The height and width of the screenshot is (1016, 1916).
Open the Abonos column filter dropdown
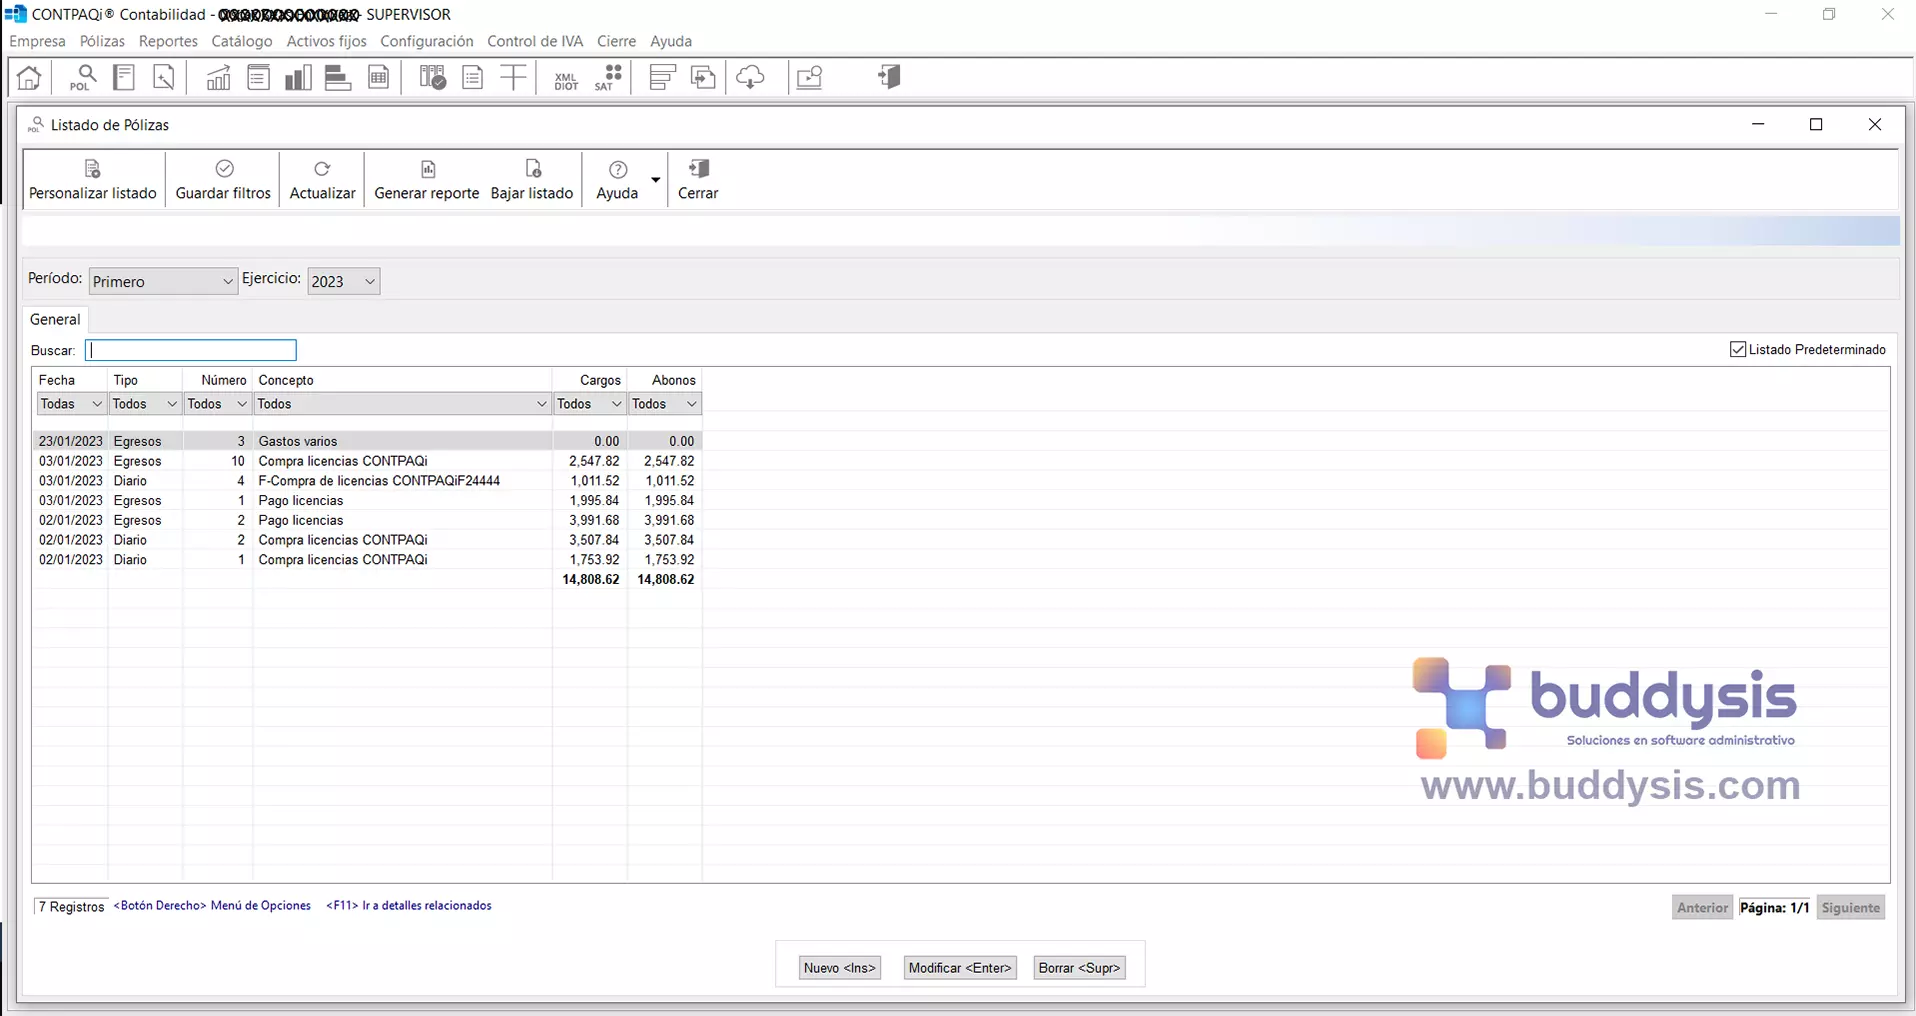(665, 404)
